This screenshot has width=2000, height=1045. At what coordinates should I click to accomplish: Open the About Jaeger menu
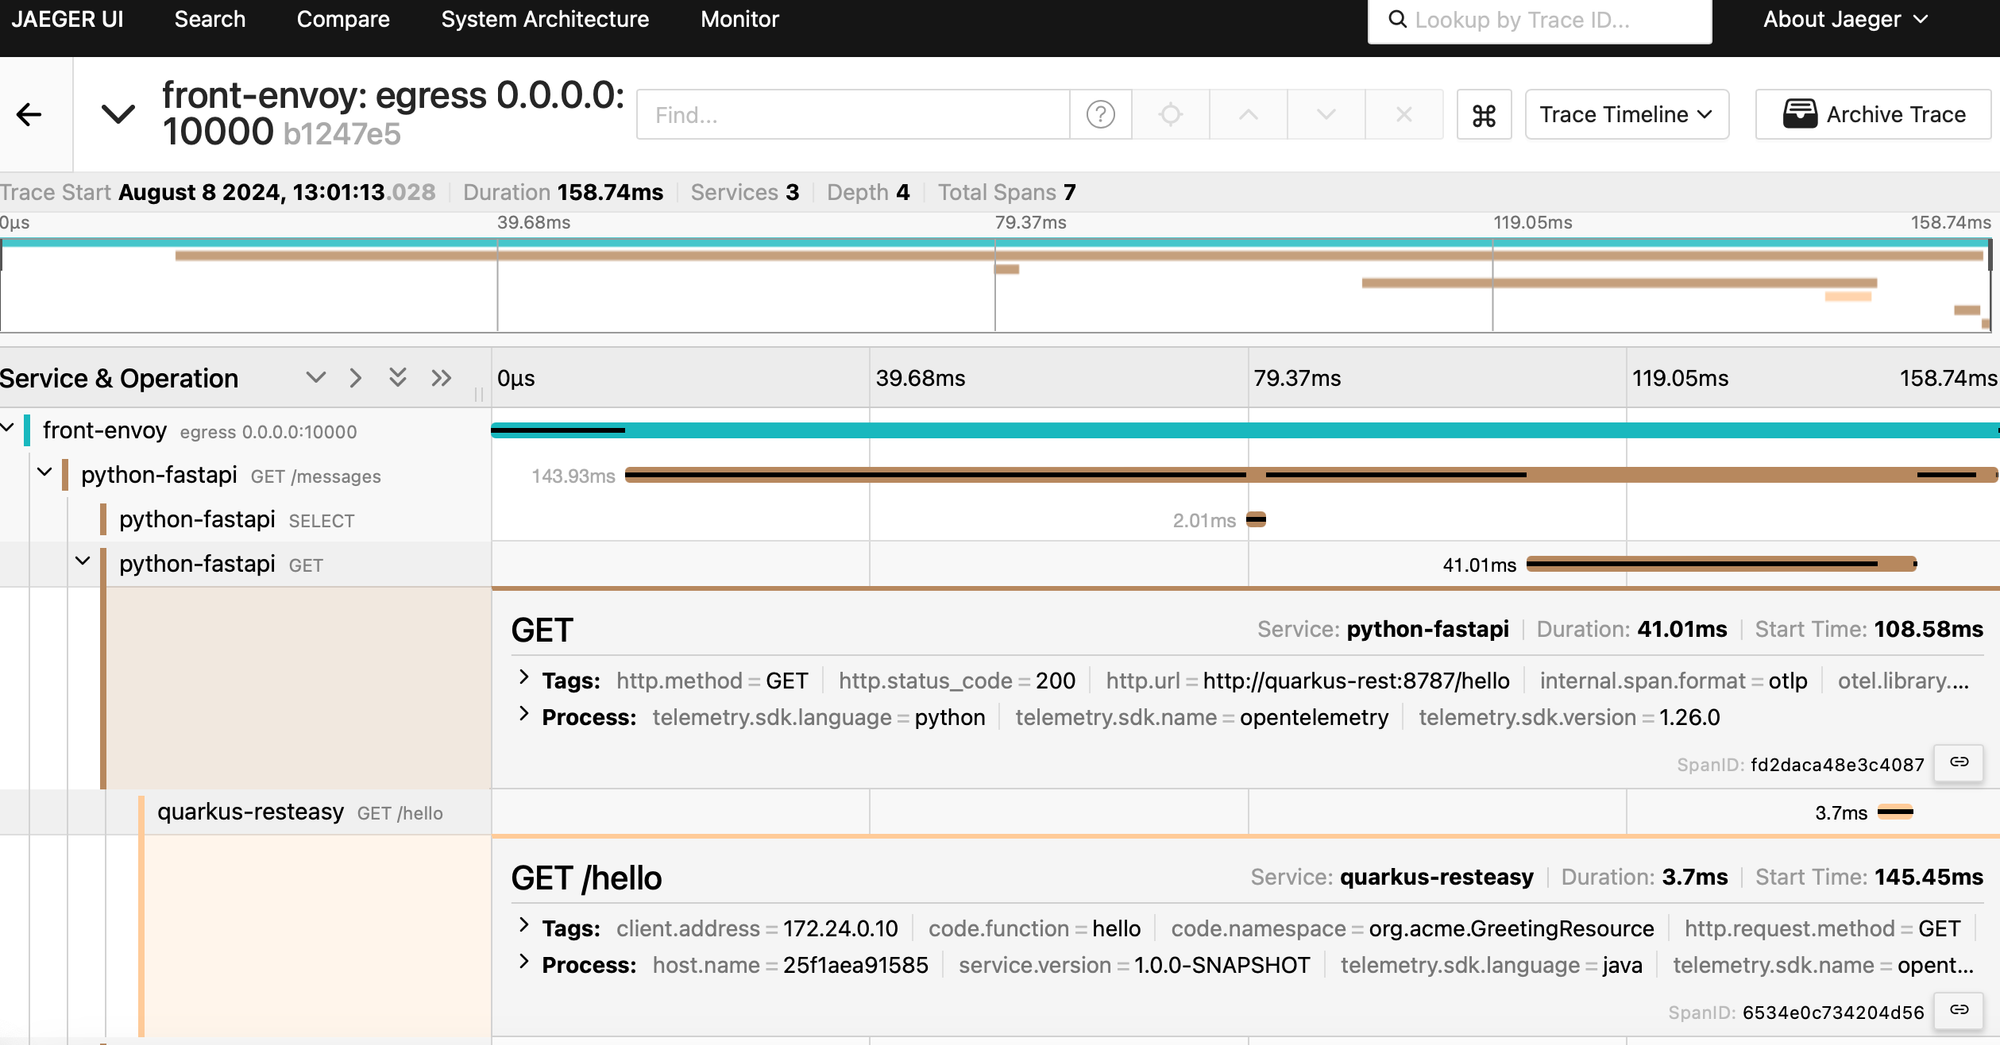(1845, 20)
